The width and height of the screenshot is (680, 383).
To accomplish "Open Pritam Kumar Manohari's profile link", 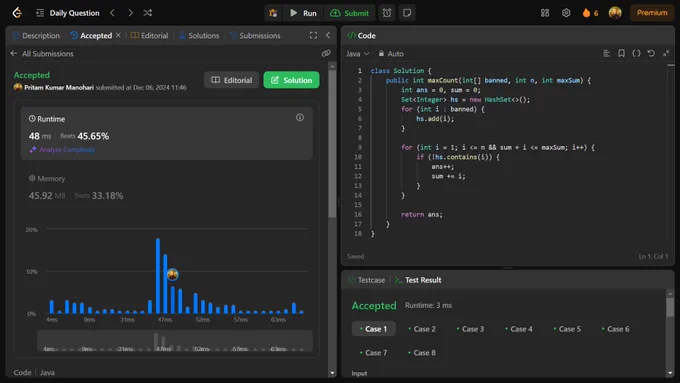I will [x=59, y=87].
